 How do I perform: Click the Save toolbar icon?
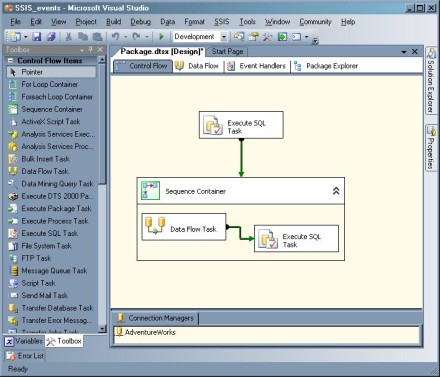(36, 36)
